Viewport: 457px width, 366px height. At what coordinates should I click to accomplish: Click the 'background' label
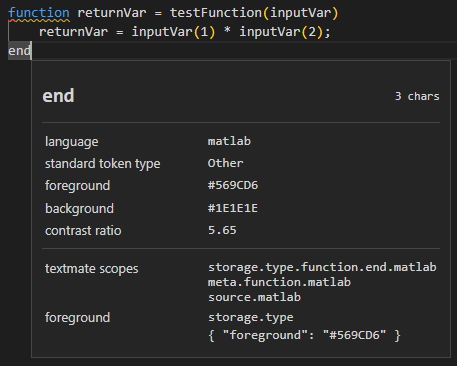tap(79, 209)
